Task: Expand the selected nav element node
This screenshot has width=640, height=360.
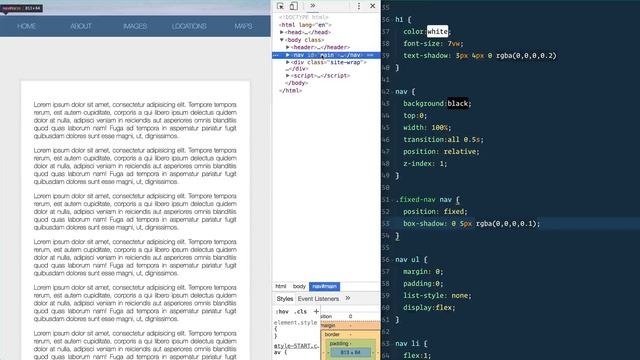Action: click(x=288, y=55)
